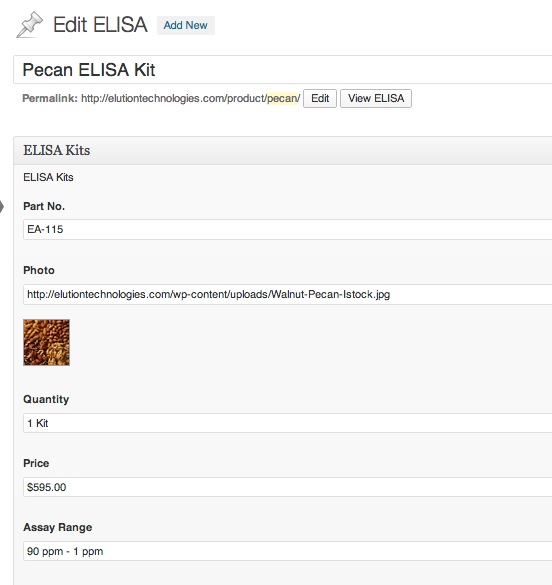Viewport: 552px width, 585px height.
Task: Click the Price field label
Action: (x=36, y=463)
